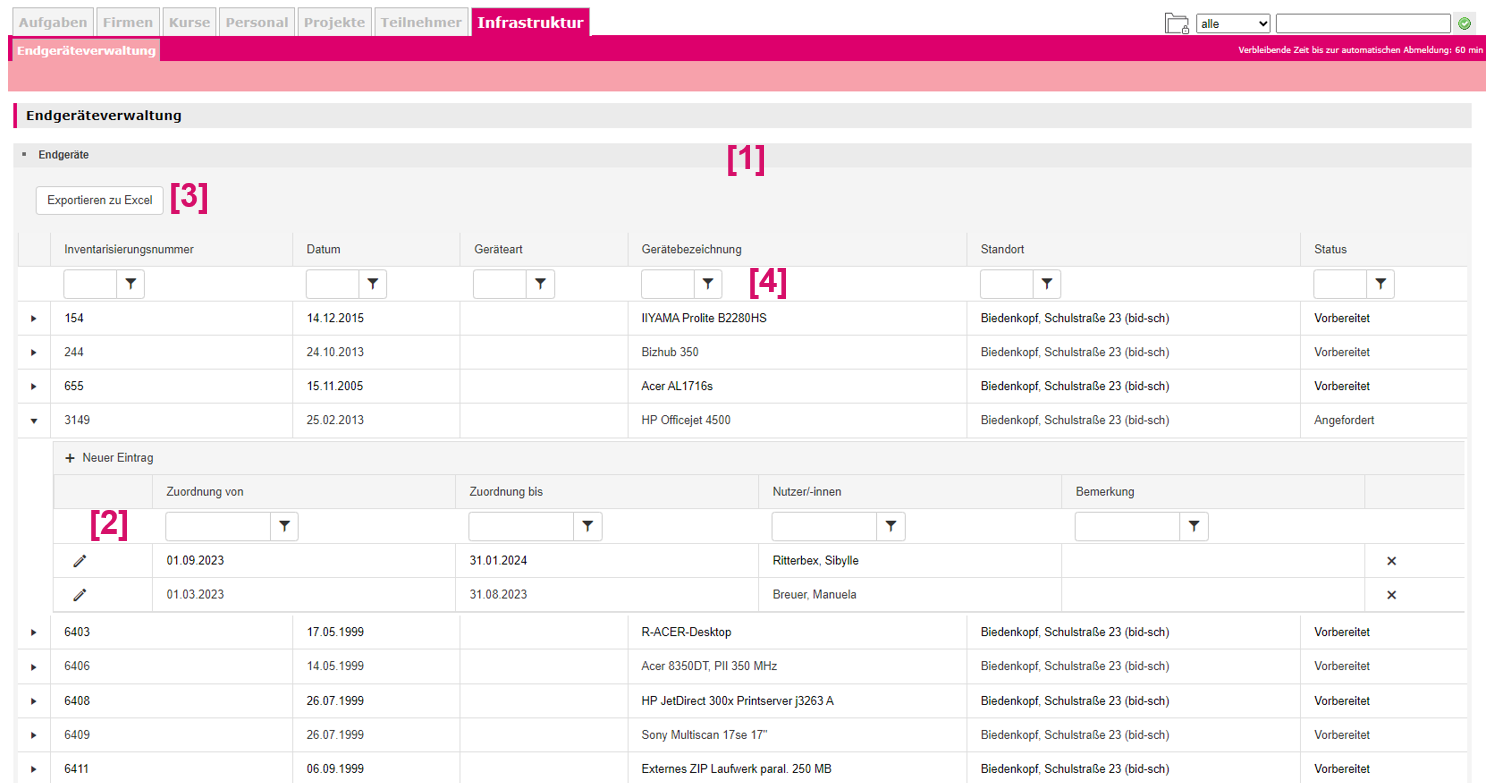Image resolution: width=1492 pixels, height=783 pixels.
Task: Open the 'alle' search scope dropdown
Action: (1233, 23)
